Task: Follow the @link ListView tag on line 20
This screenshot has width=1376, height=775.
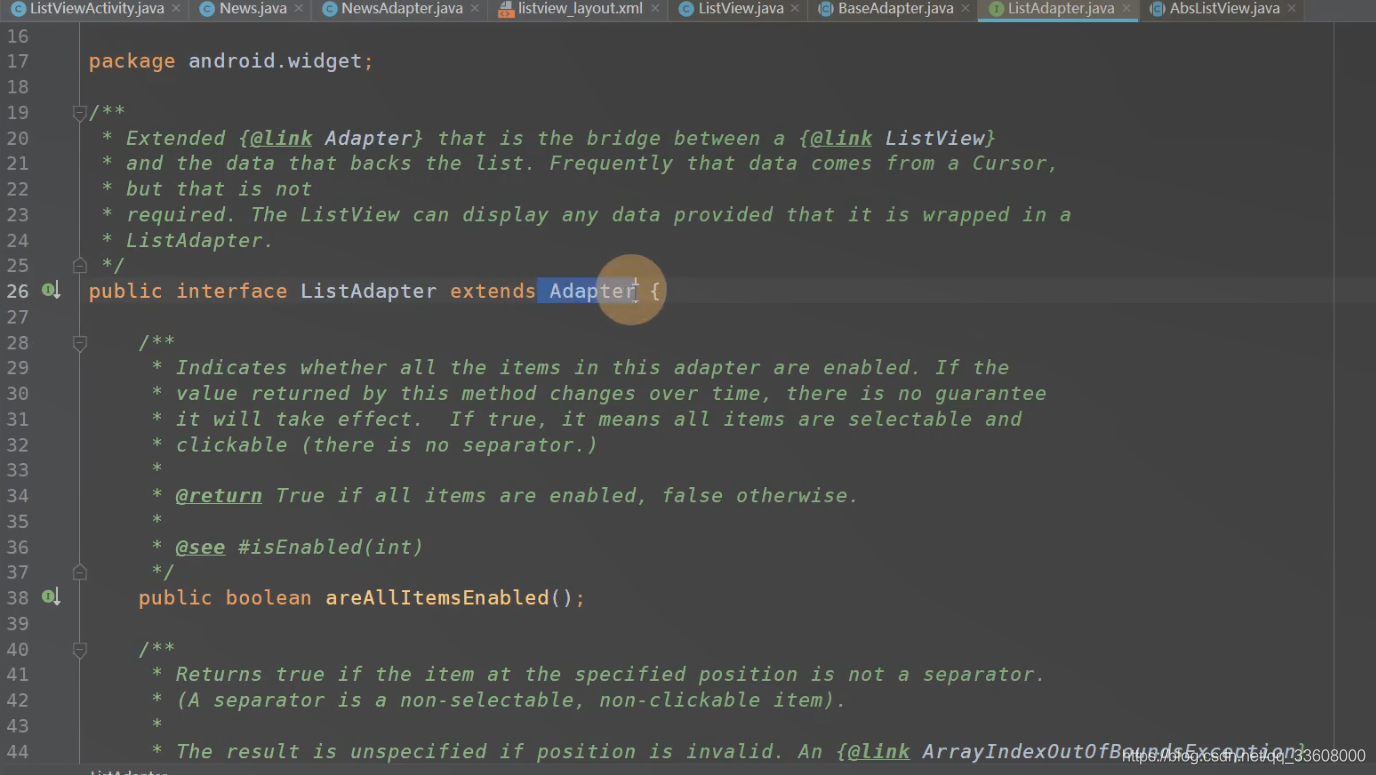Action: (841, 138)
